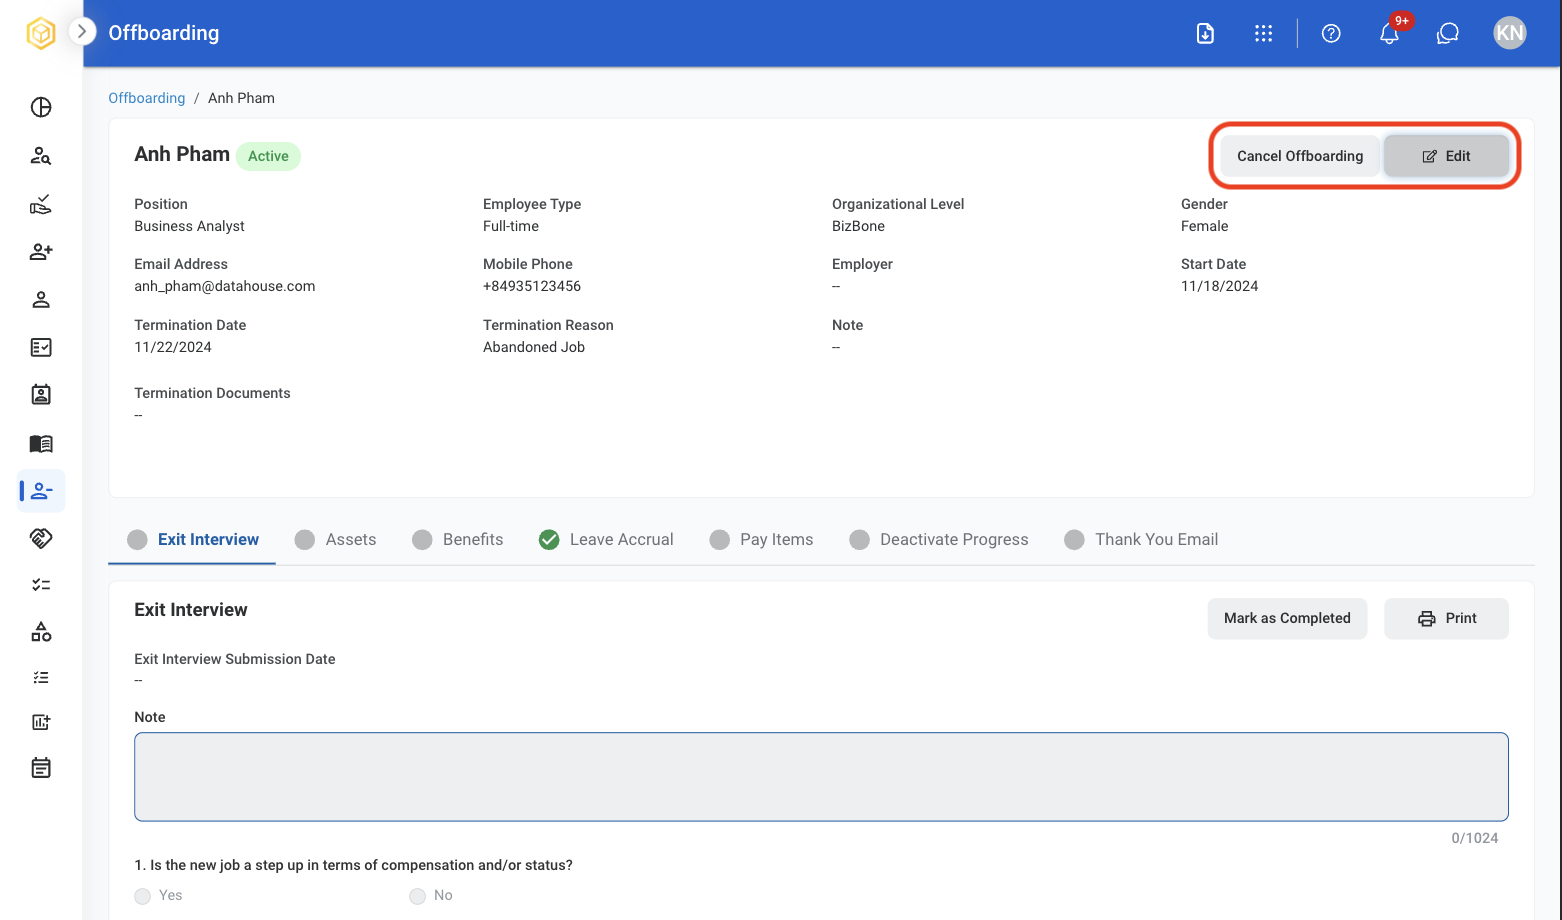Click the BizBone organizational level value
The height and width of the screenshot is (920, 1562).
(858, 226)
